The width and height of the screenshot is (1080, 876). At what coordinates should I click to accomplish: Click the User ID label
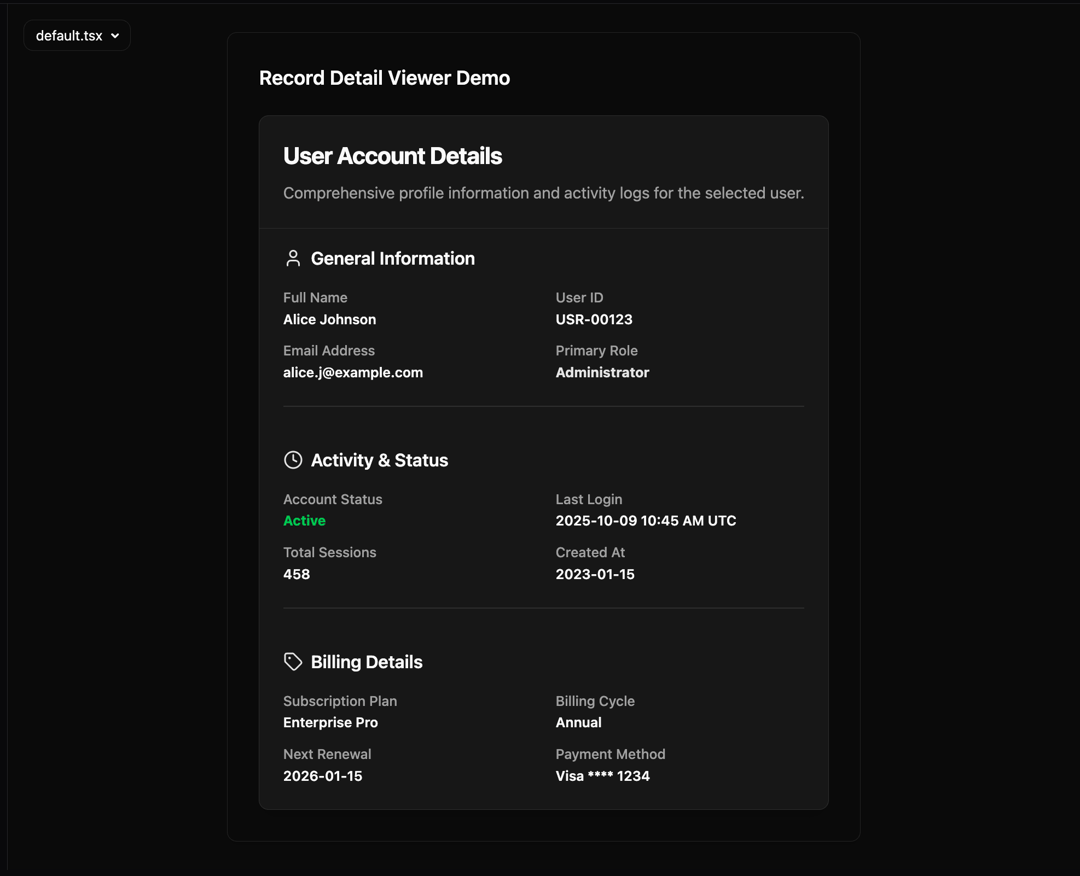click(579, 298)
